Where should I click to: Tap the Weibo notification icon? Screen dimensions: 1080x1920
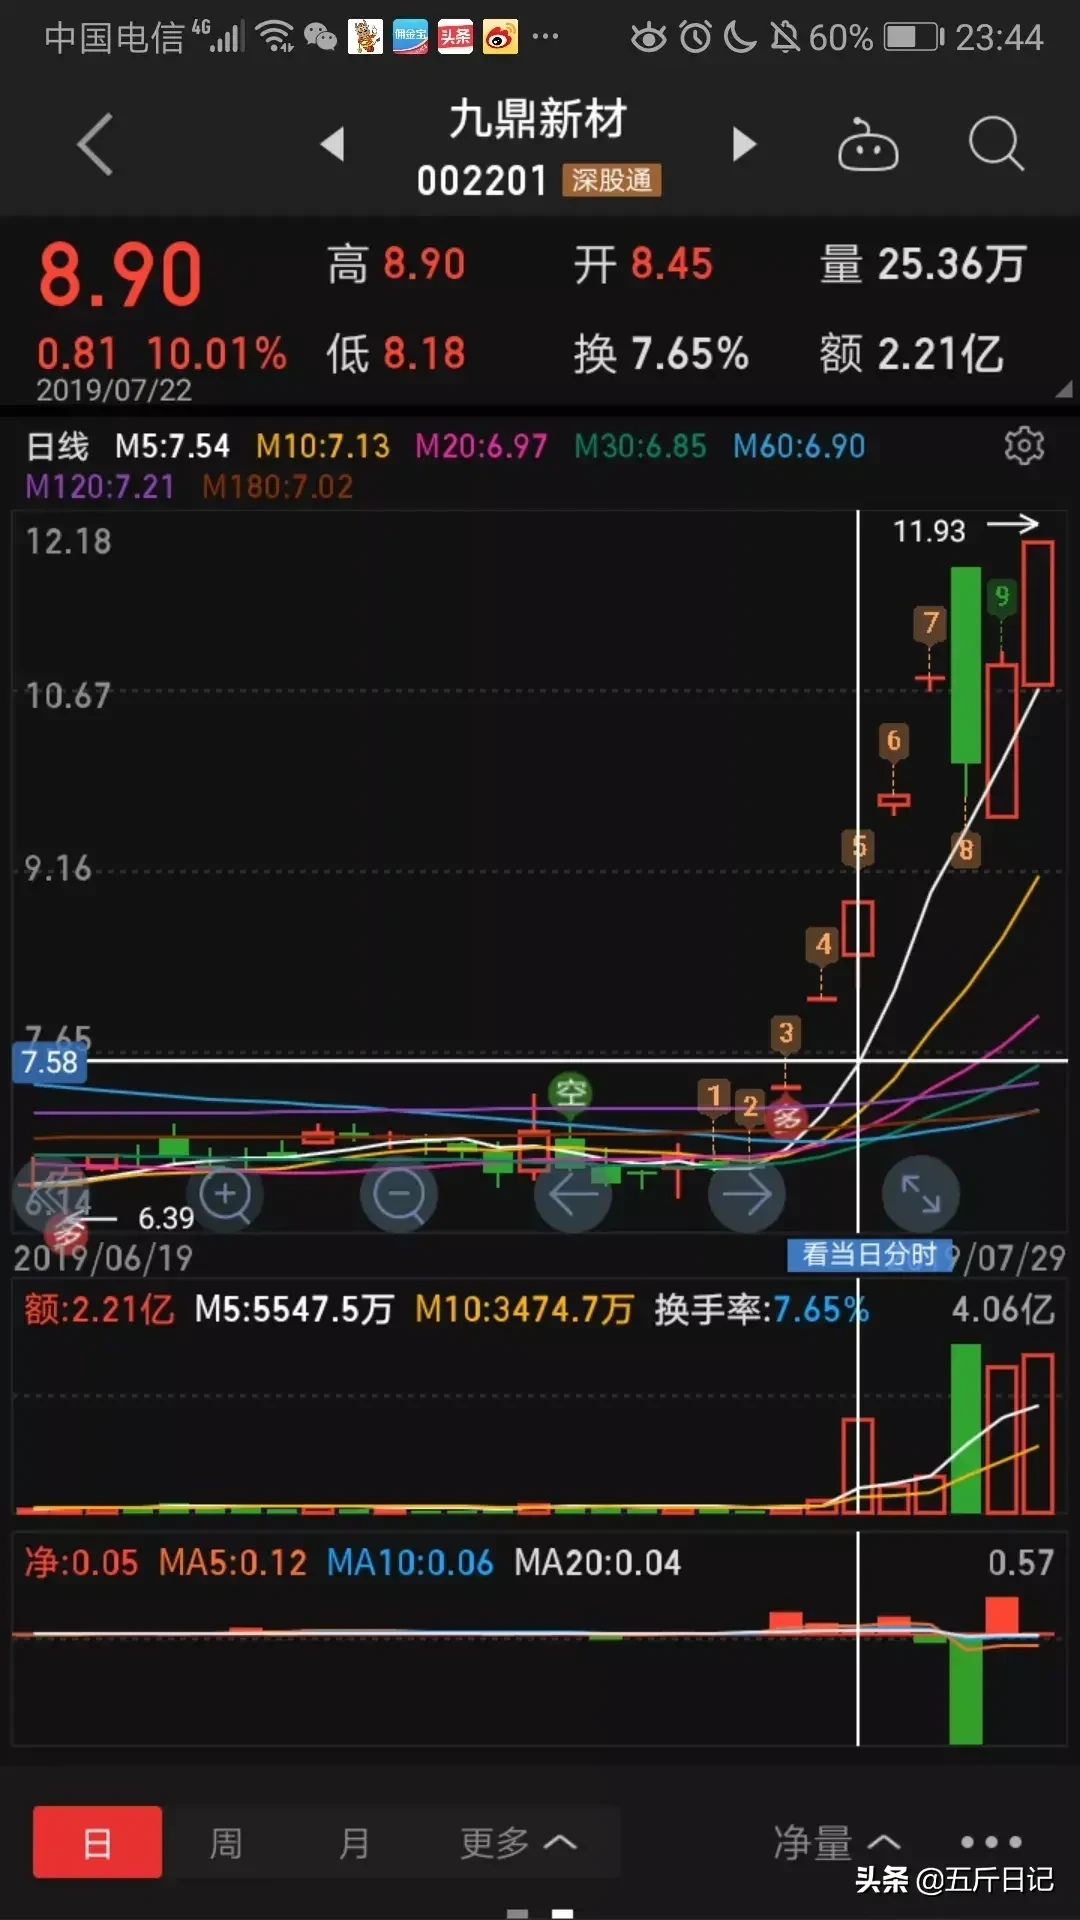click(x=500, y=38)
